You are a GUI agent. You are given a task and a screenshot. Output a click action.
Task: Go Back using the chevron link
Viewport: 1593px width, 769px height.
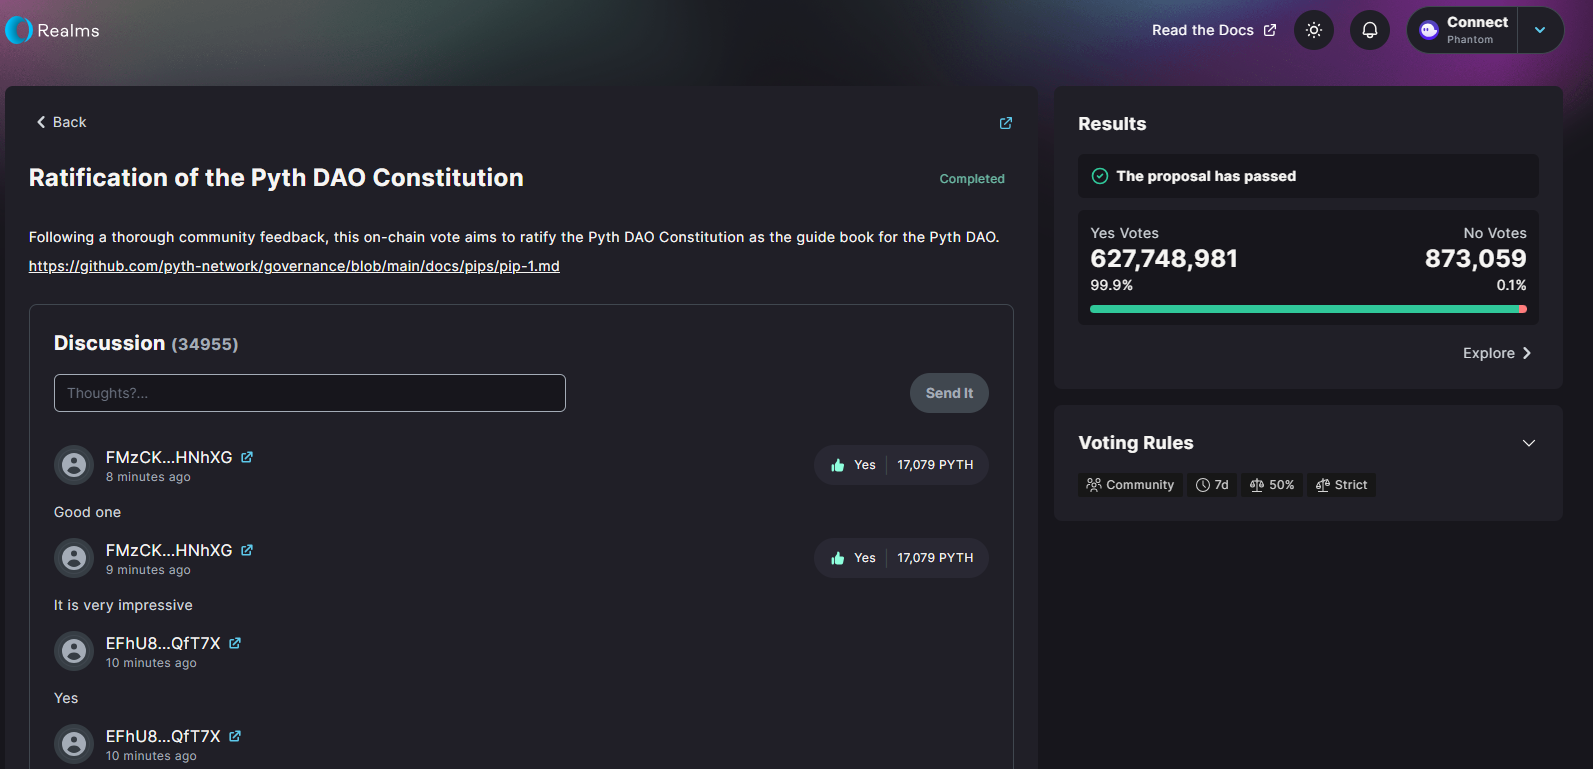point(61,122)
